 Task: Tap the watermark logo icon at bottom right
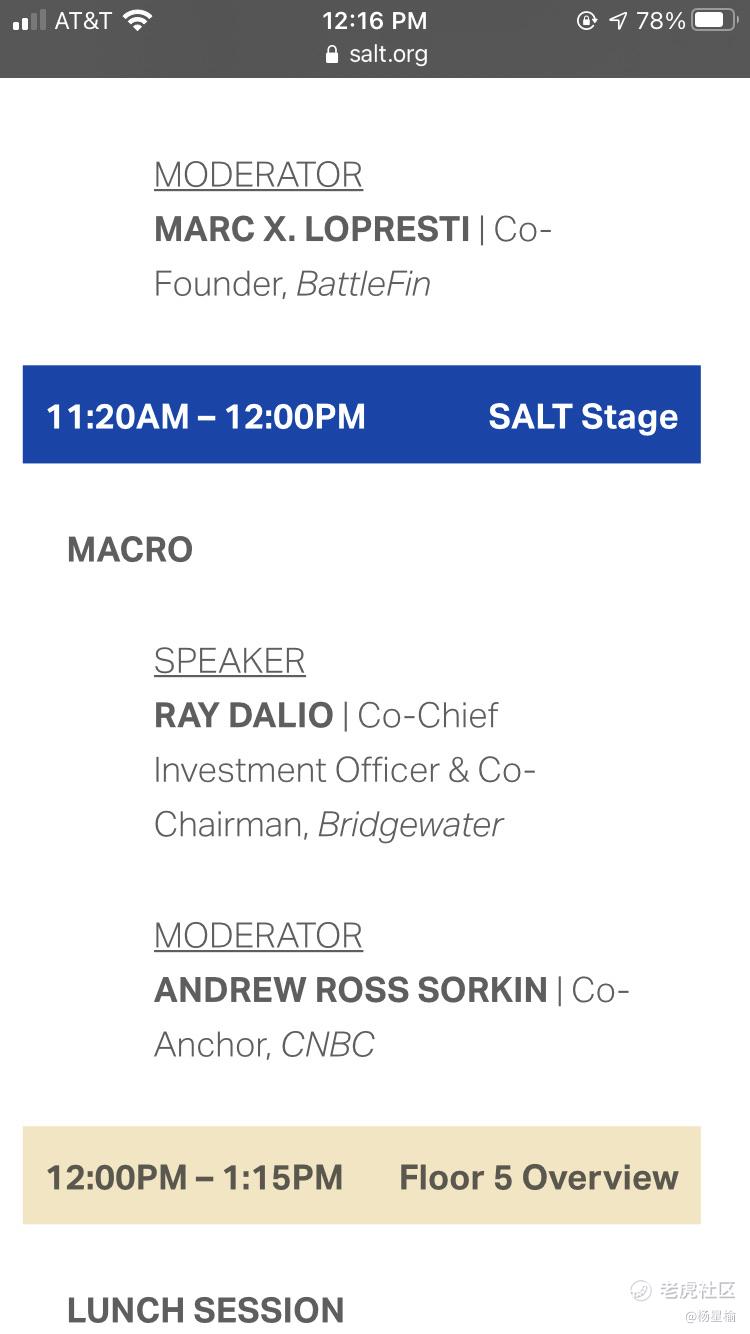tap(641, 1290)
